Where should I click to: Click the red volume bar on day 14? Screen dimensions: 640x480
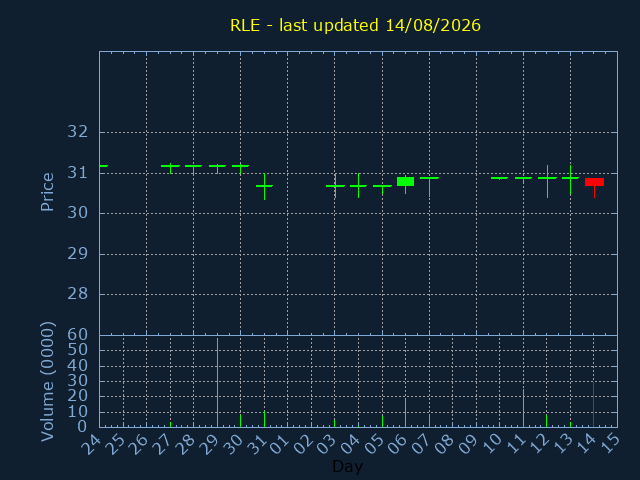tap(593, 404)
